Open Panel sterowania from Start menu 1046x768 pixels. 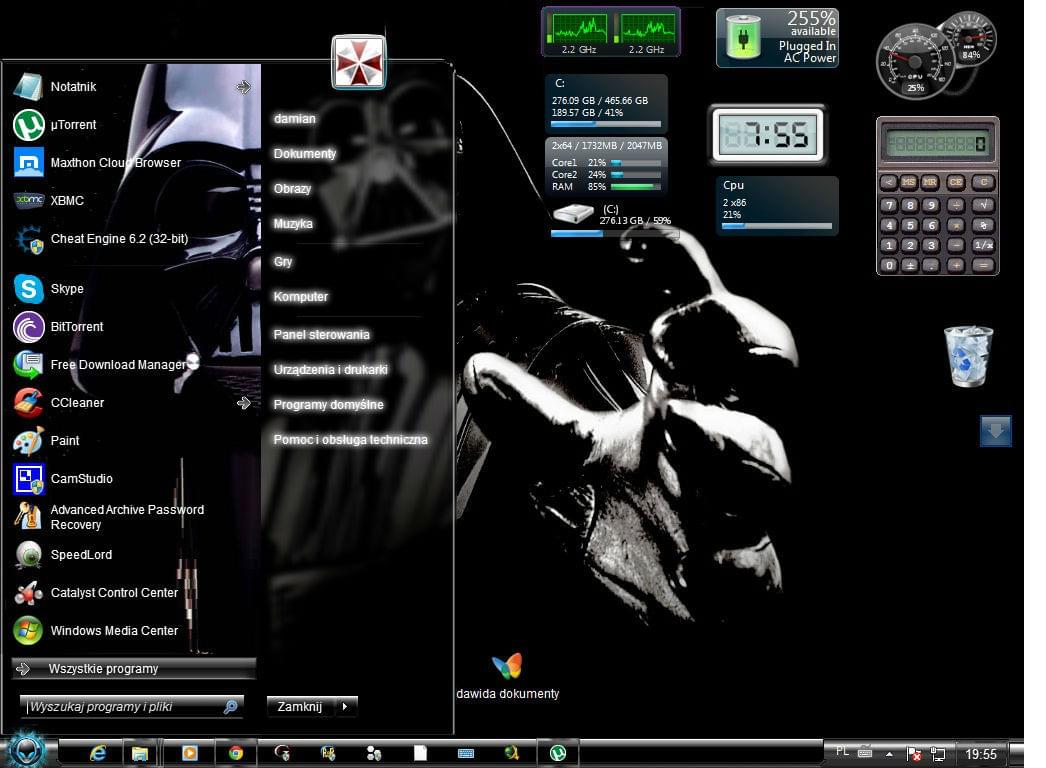[321, 335]
